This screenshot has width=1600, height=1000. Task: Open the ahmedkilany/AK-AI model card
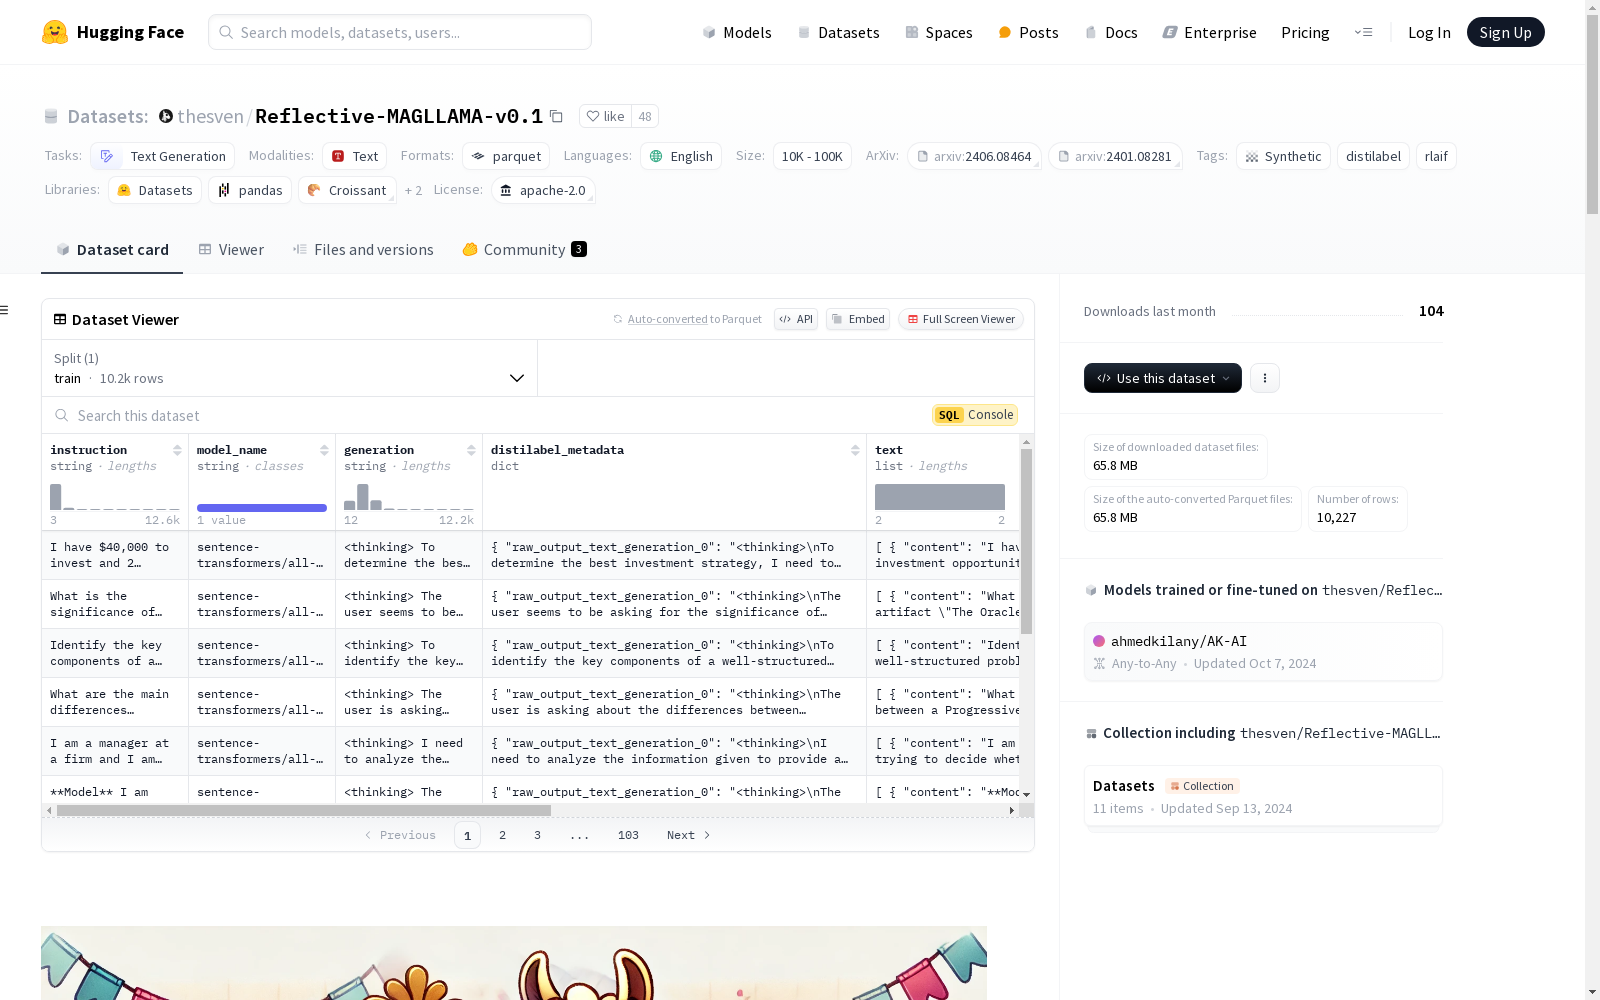click(x=1263, y=651)
